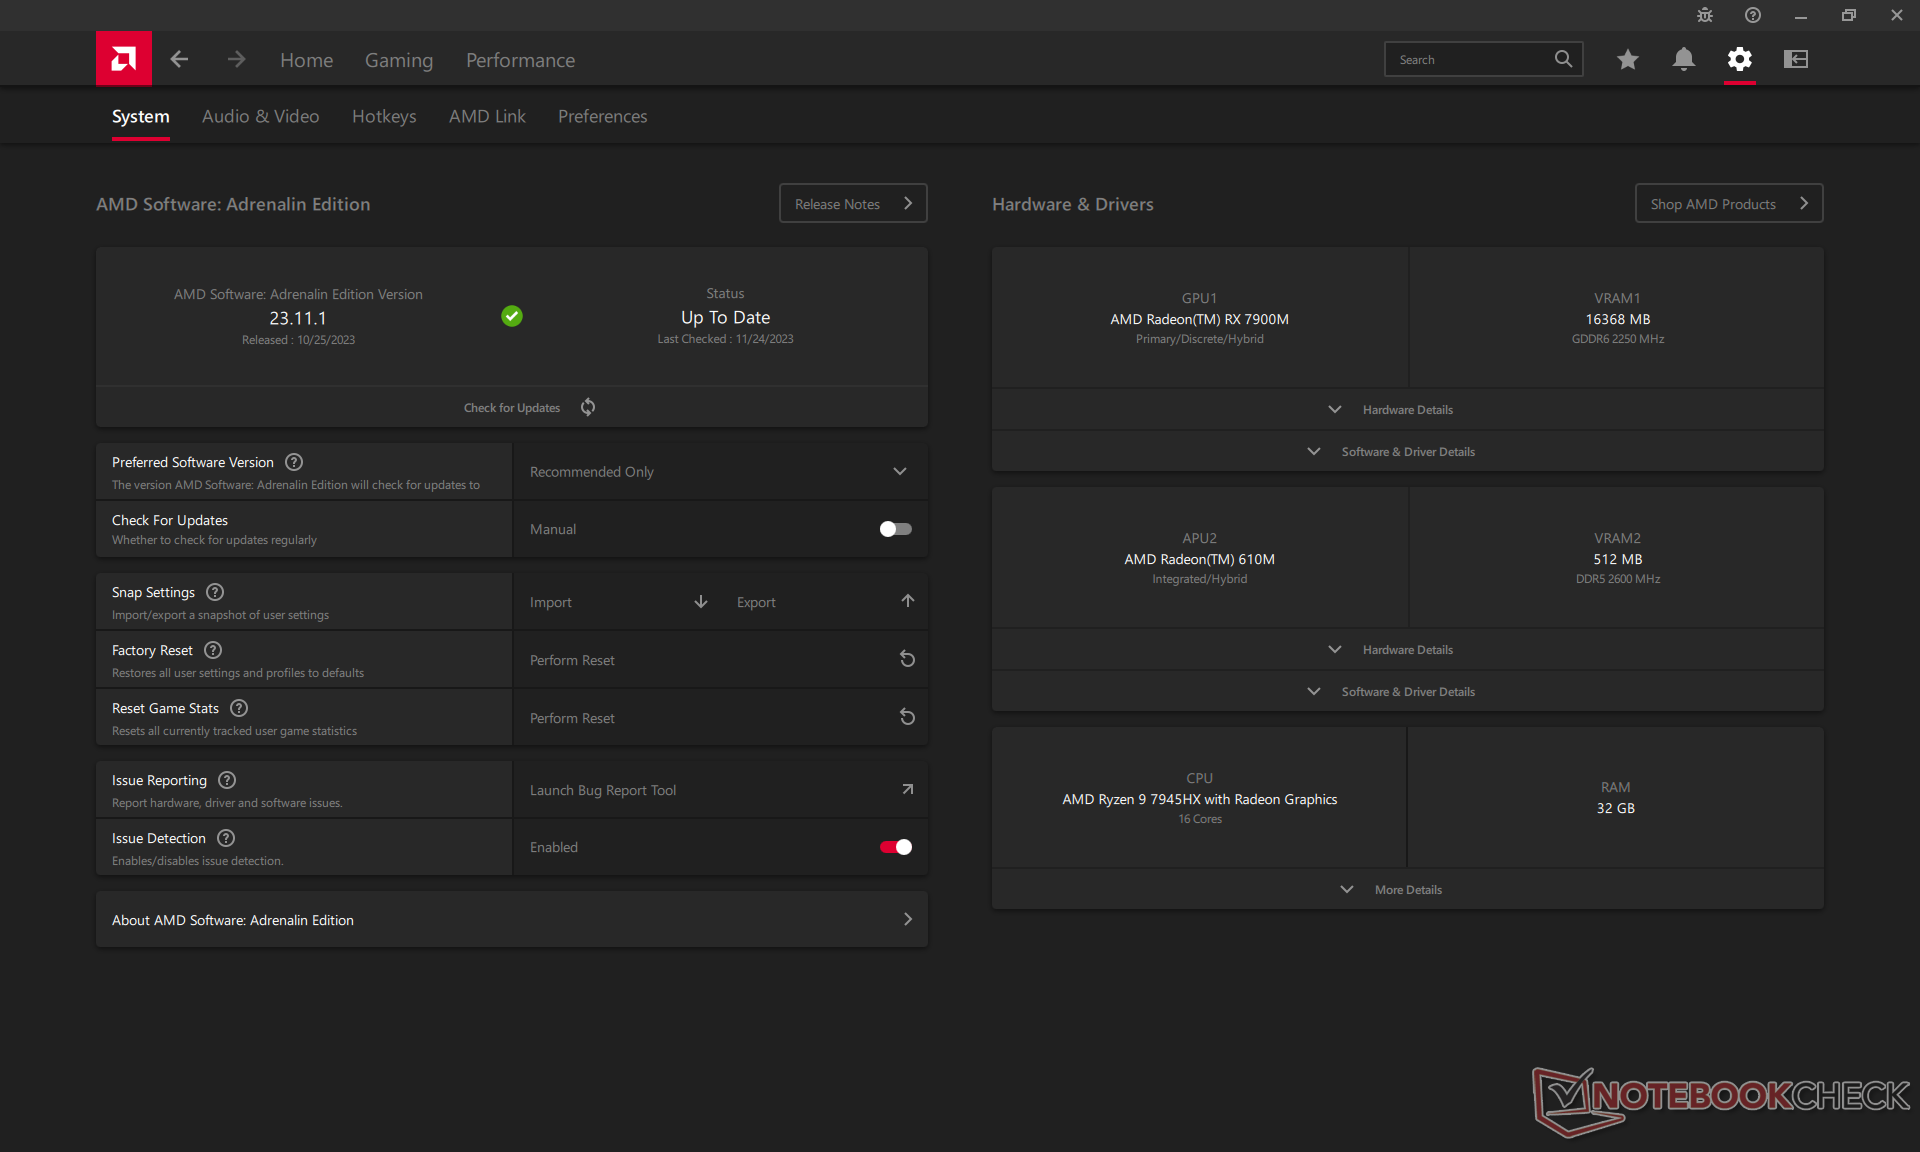1920x1152 pixels.
Task: Click Launch Bug Report Tool
Action: click(x=603, y=790)
